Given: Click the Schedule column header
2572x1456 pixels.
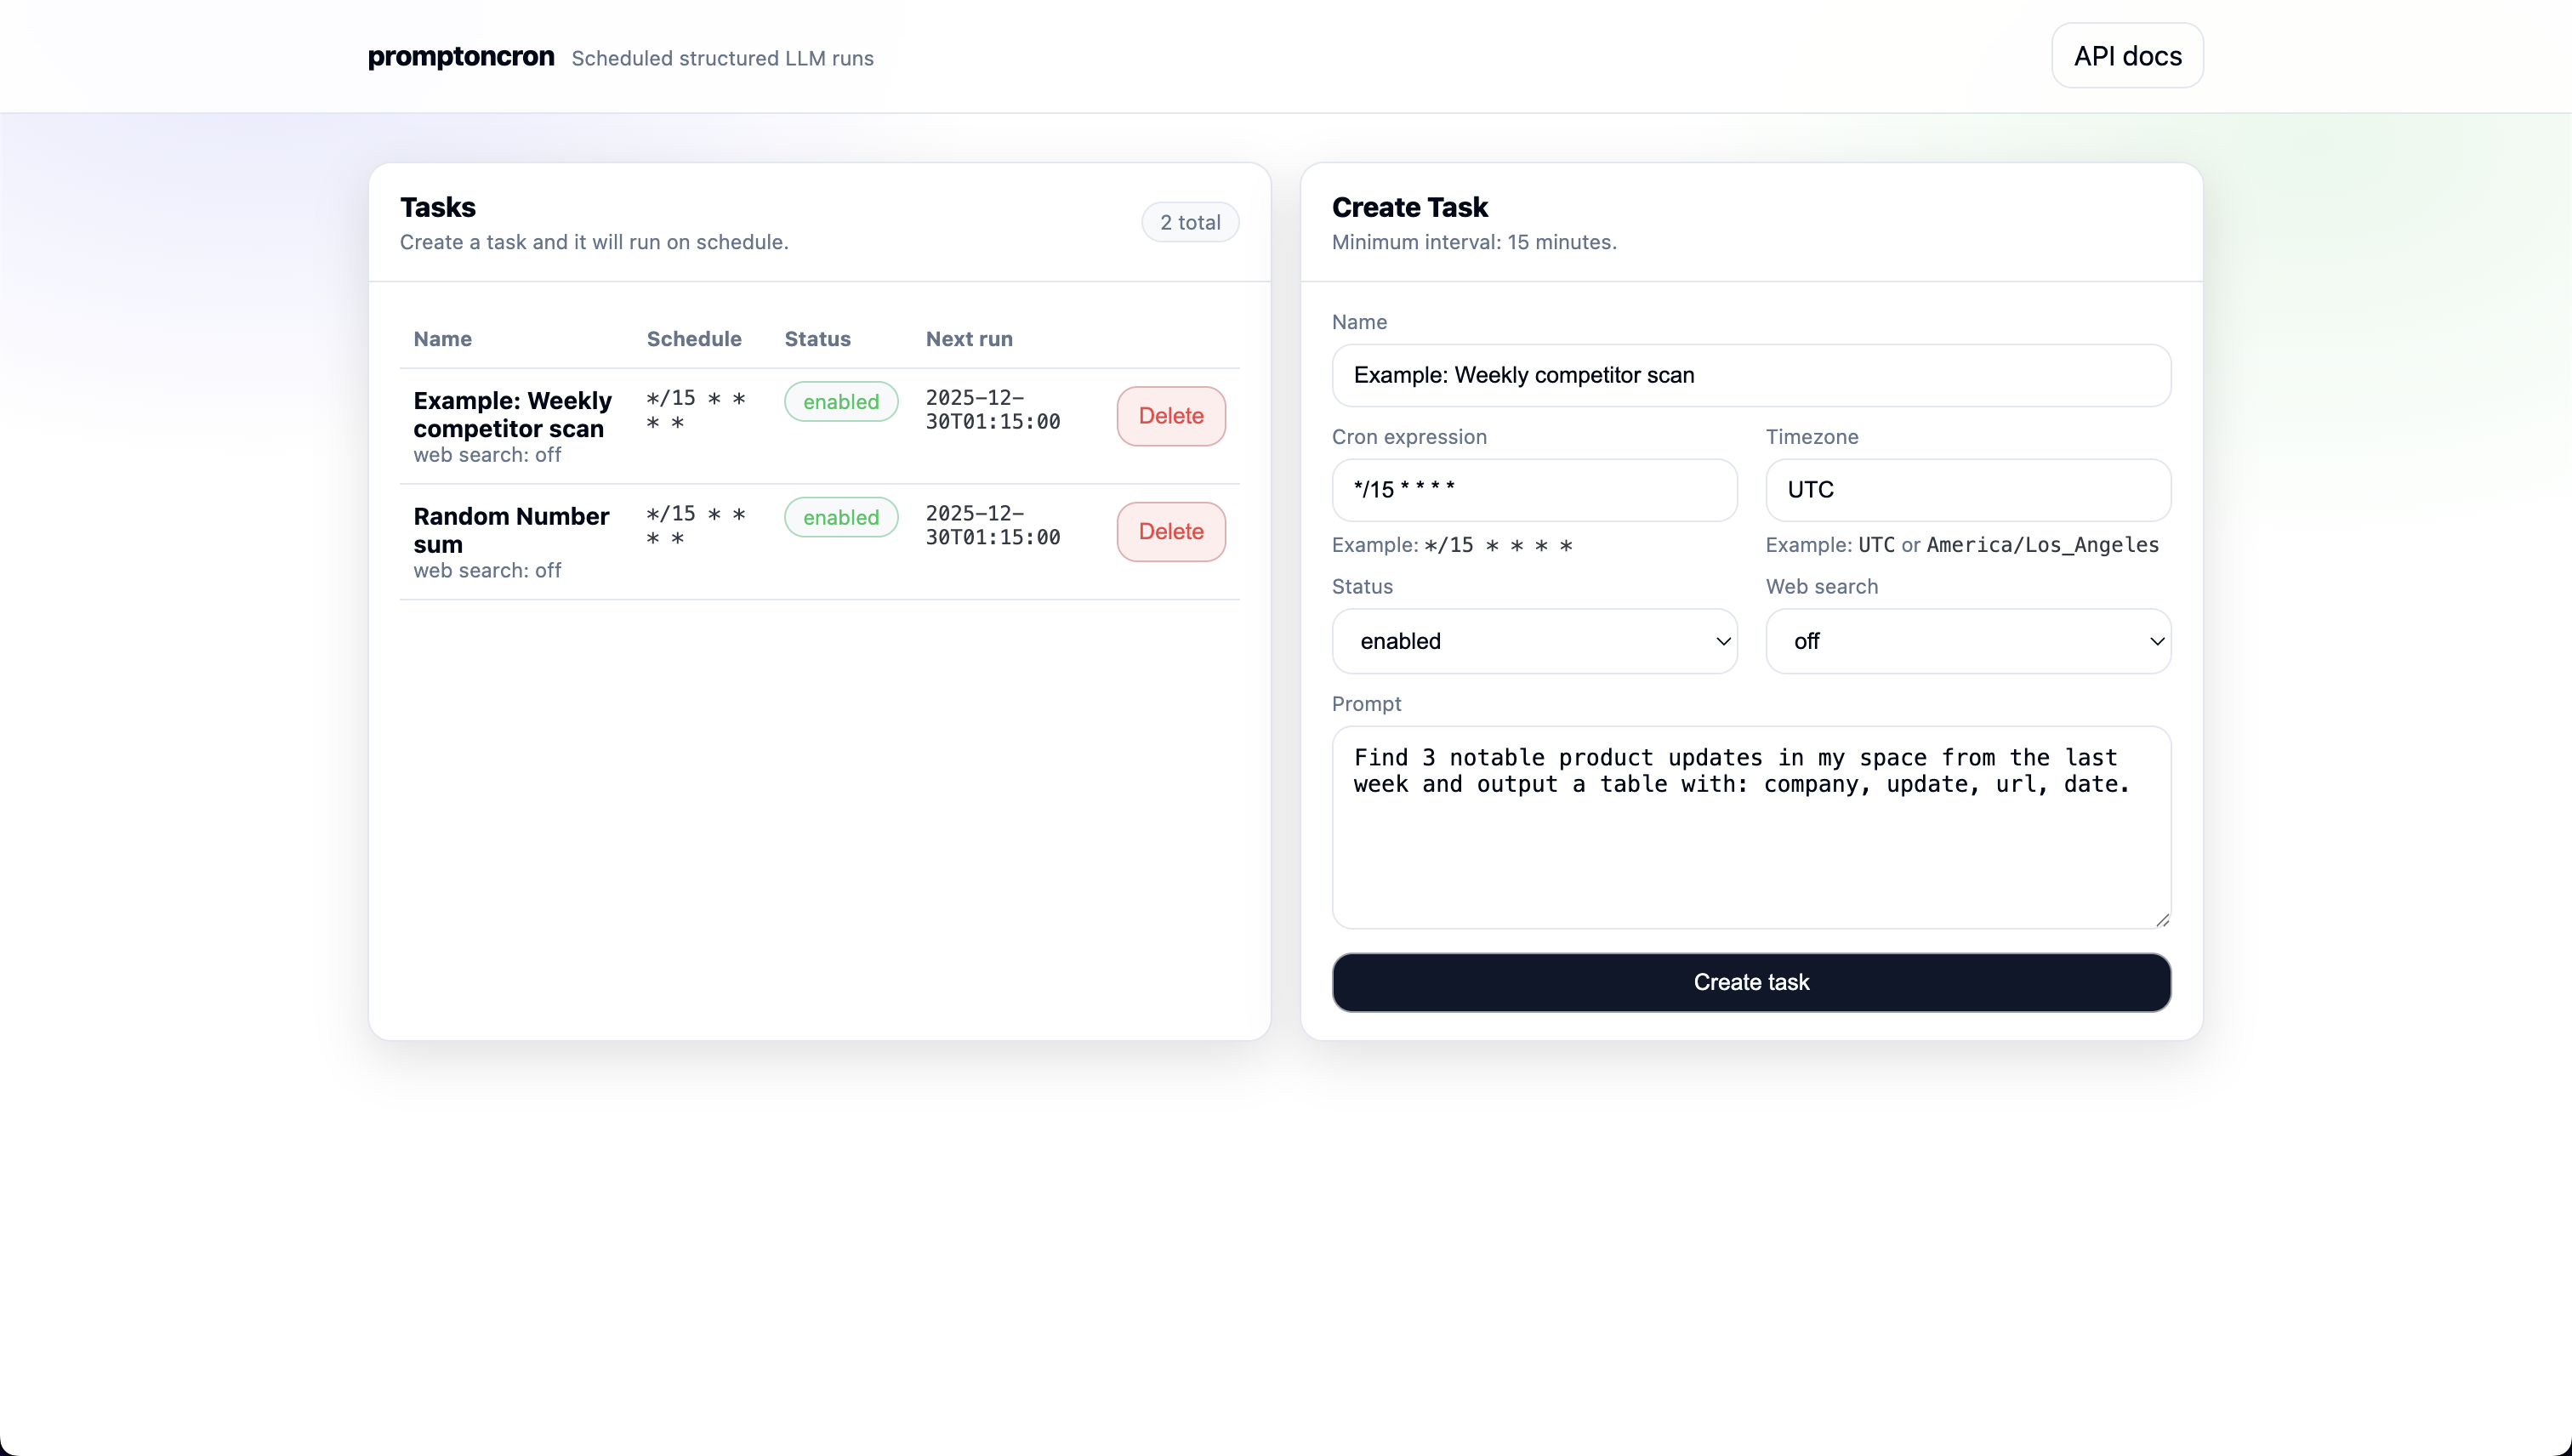Looking at the screenshot, I should point(693,339).
